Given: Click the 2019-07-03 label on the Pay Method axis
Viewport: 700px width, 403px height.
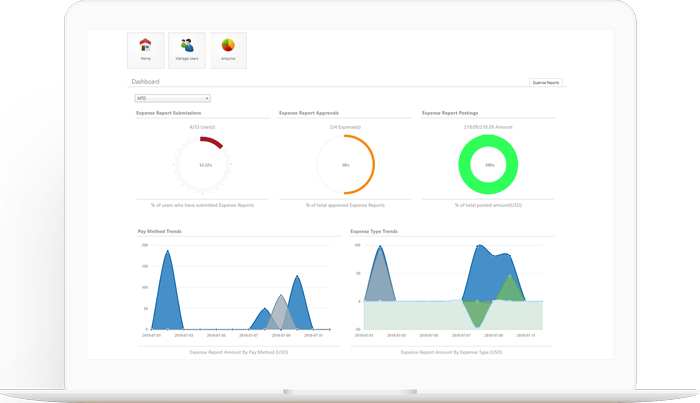Looking at the screenshot, I should [x=183, y=335].
